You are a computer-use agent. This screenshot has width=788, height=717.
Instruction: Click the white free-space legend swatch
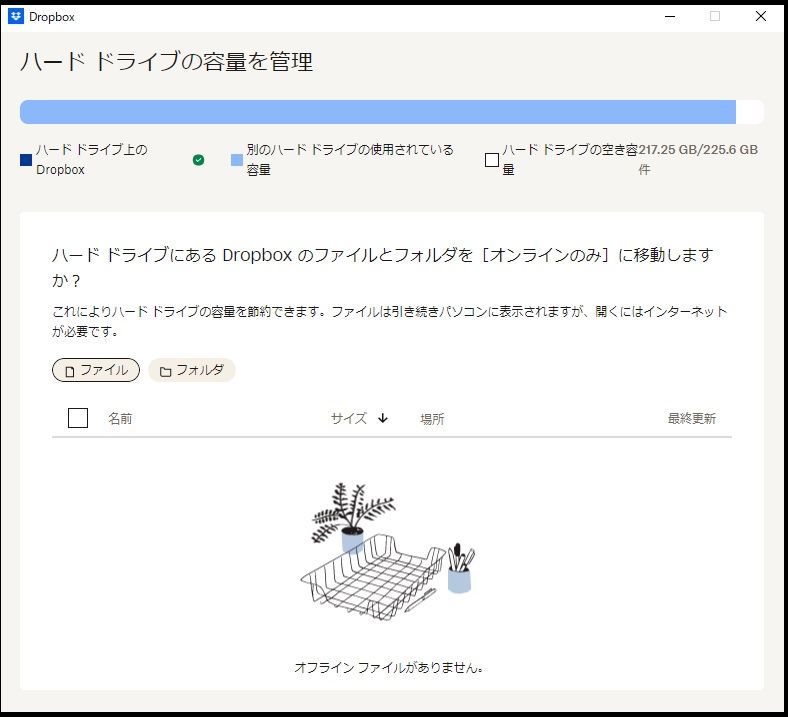(491, 160)
